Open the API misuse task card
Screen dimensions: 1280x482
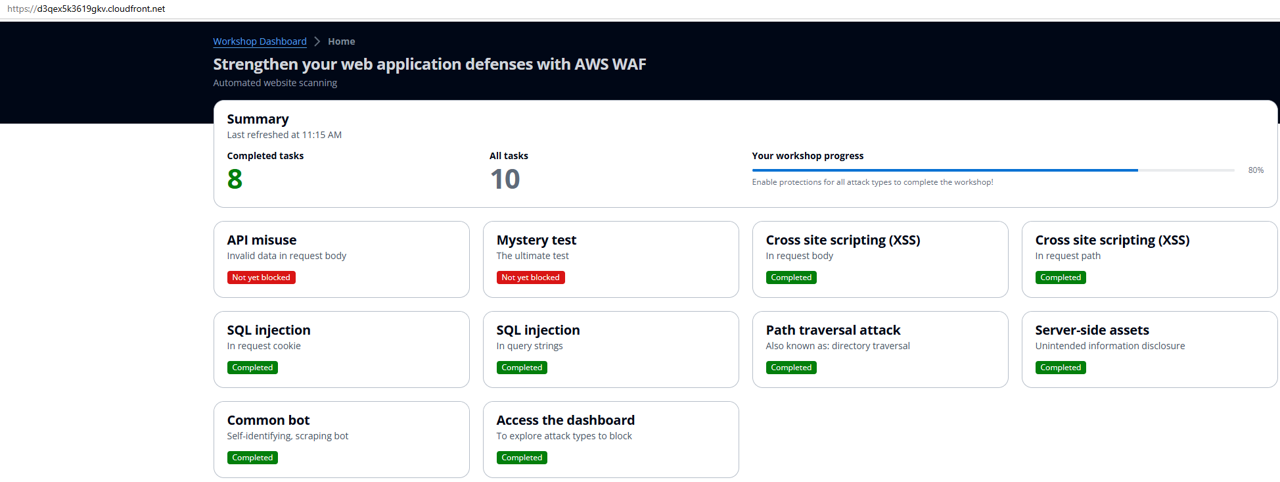pos(341,259)
